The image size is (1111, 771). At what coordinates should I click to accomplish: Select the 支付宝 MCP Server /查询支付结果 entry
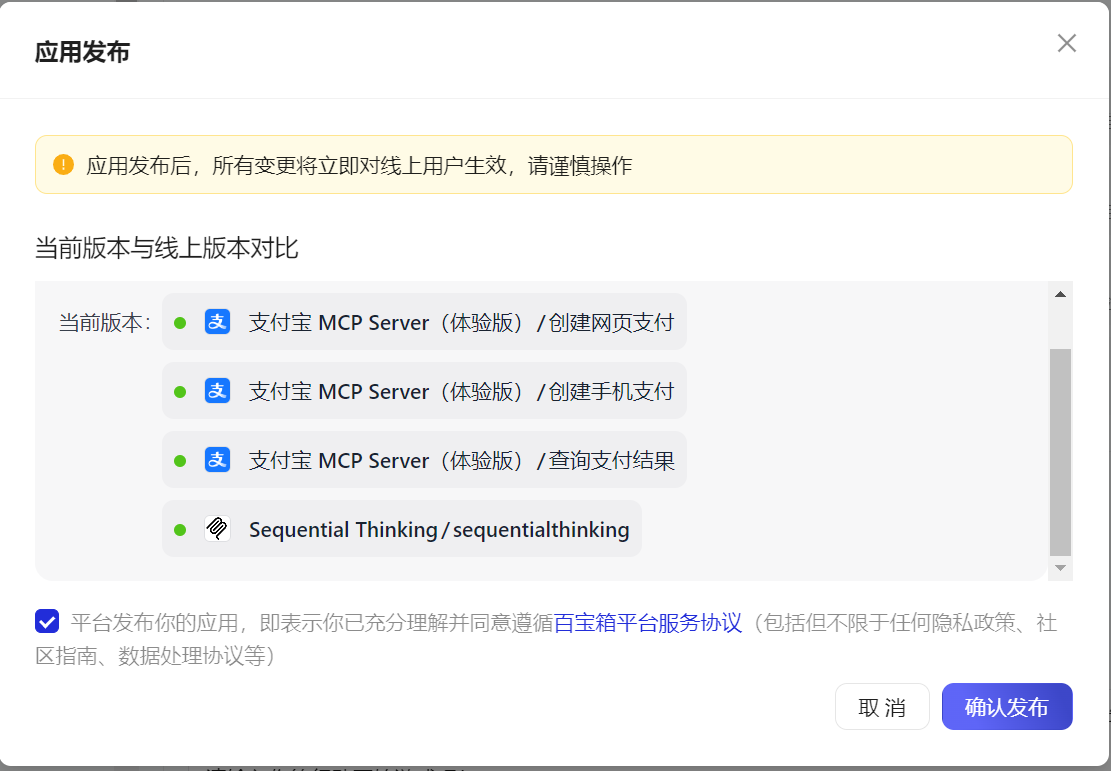point(424,460)
